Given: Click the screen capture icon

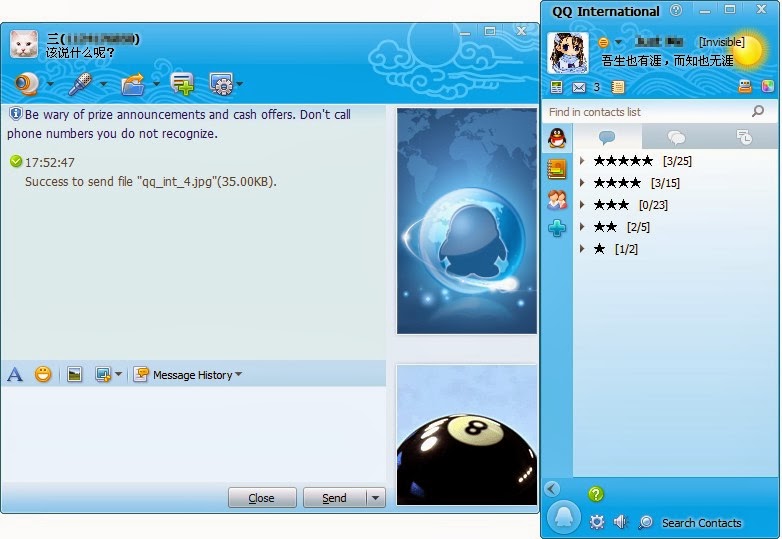Looking at the screenshot, I should click(x=103, y=374).
